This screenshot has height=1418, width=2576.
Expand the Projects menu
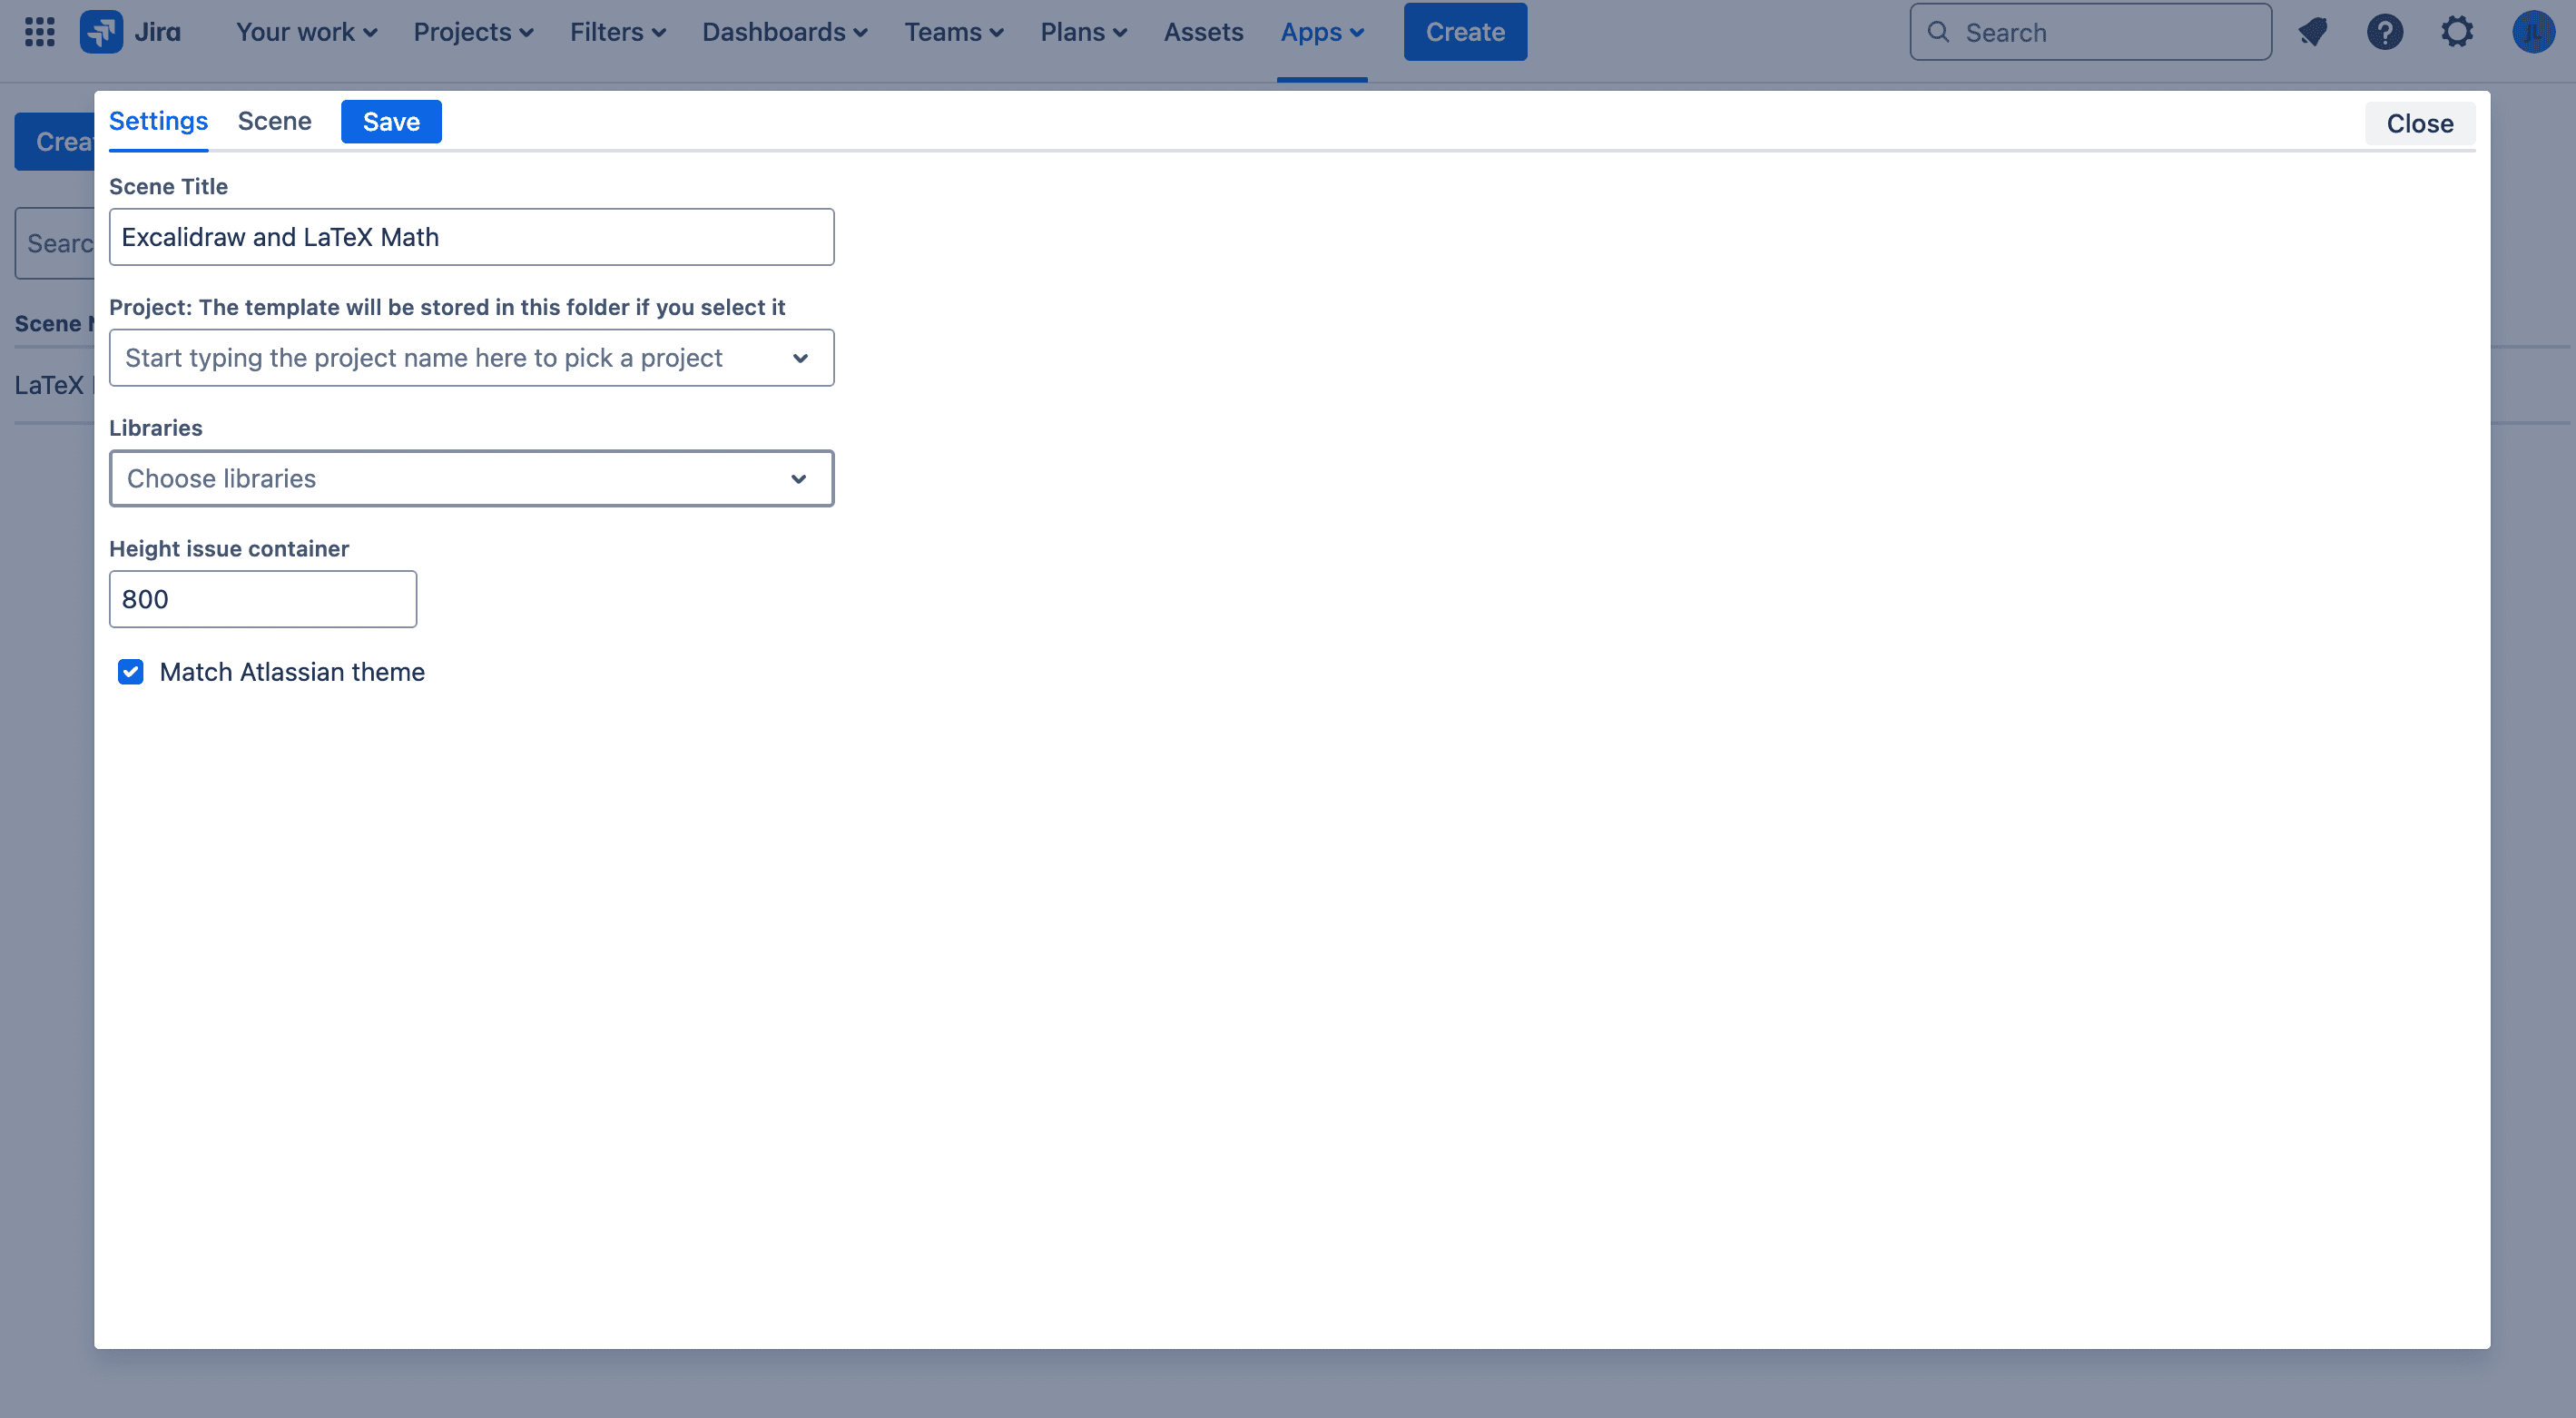tap(473, 32)
